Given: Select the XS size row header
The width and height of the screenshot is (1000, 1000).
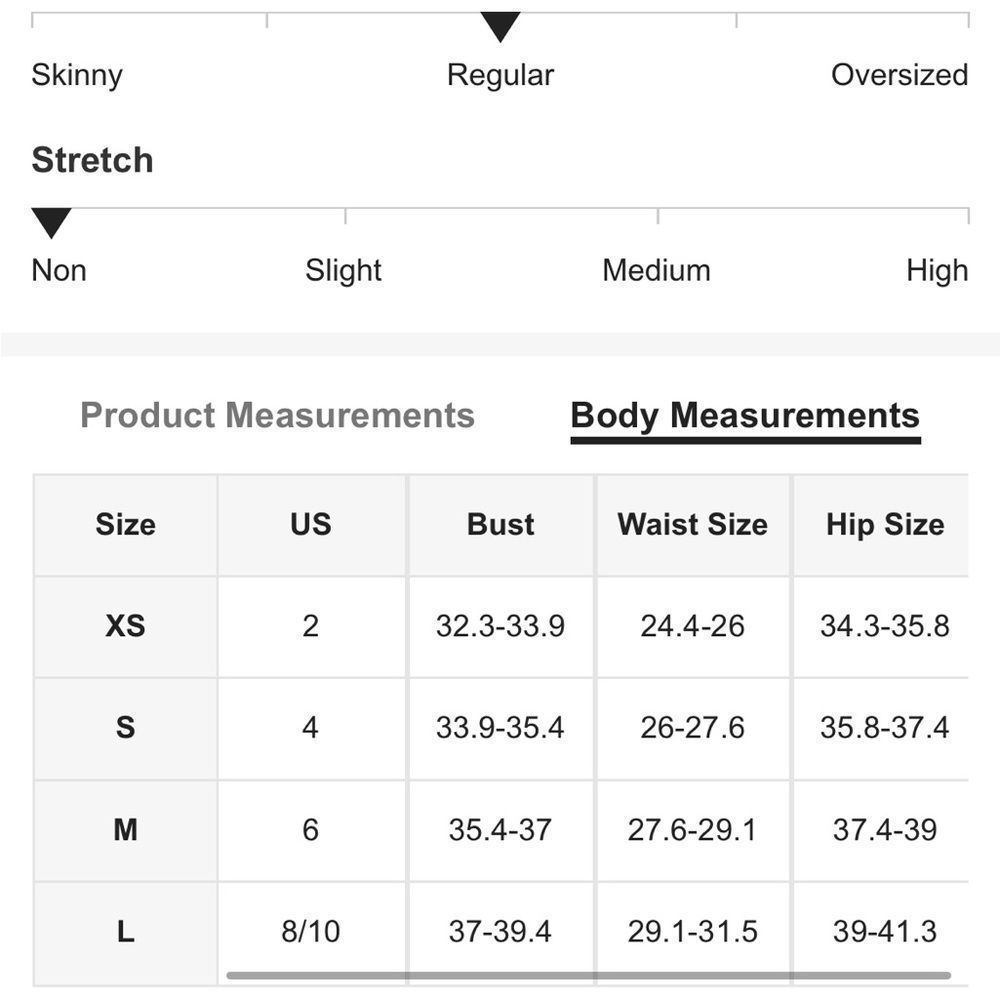Looking at the screenshot, I should click(126, 626).
